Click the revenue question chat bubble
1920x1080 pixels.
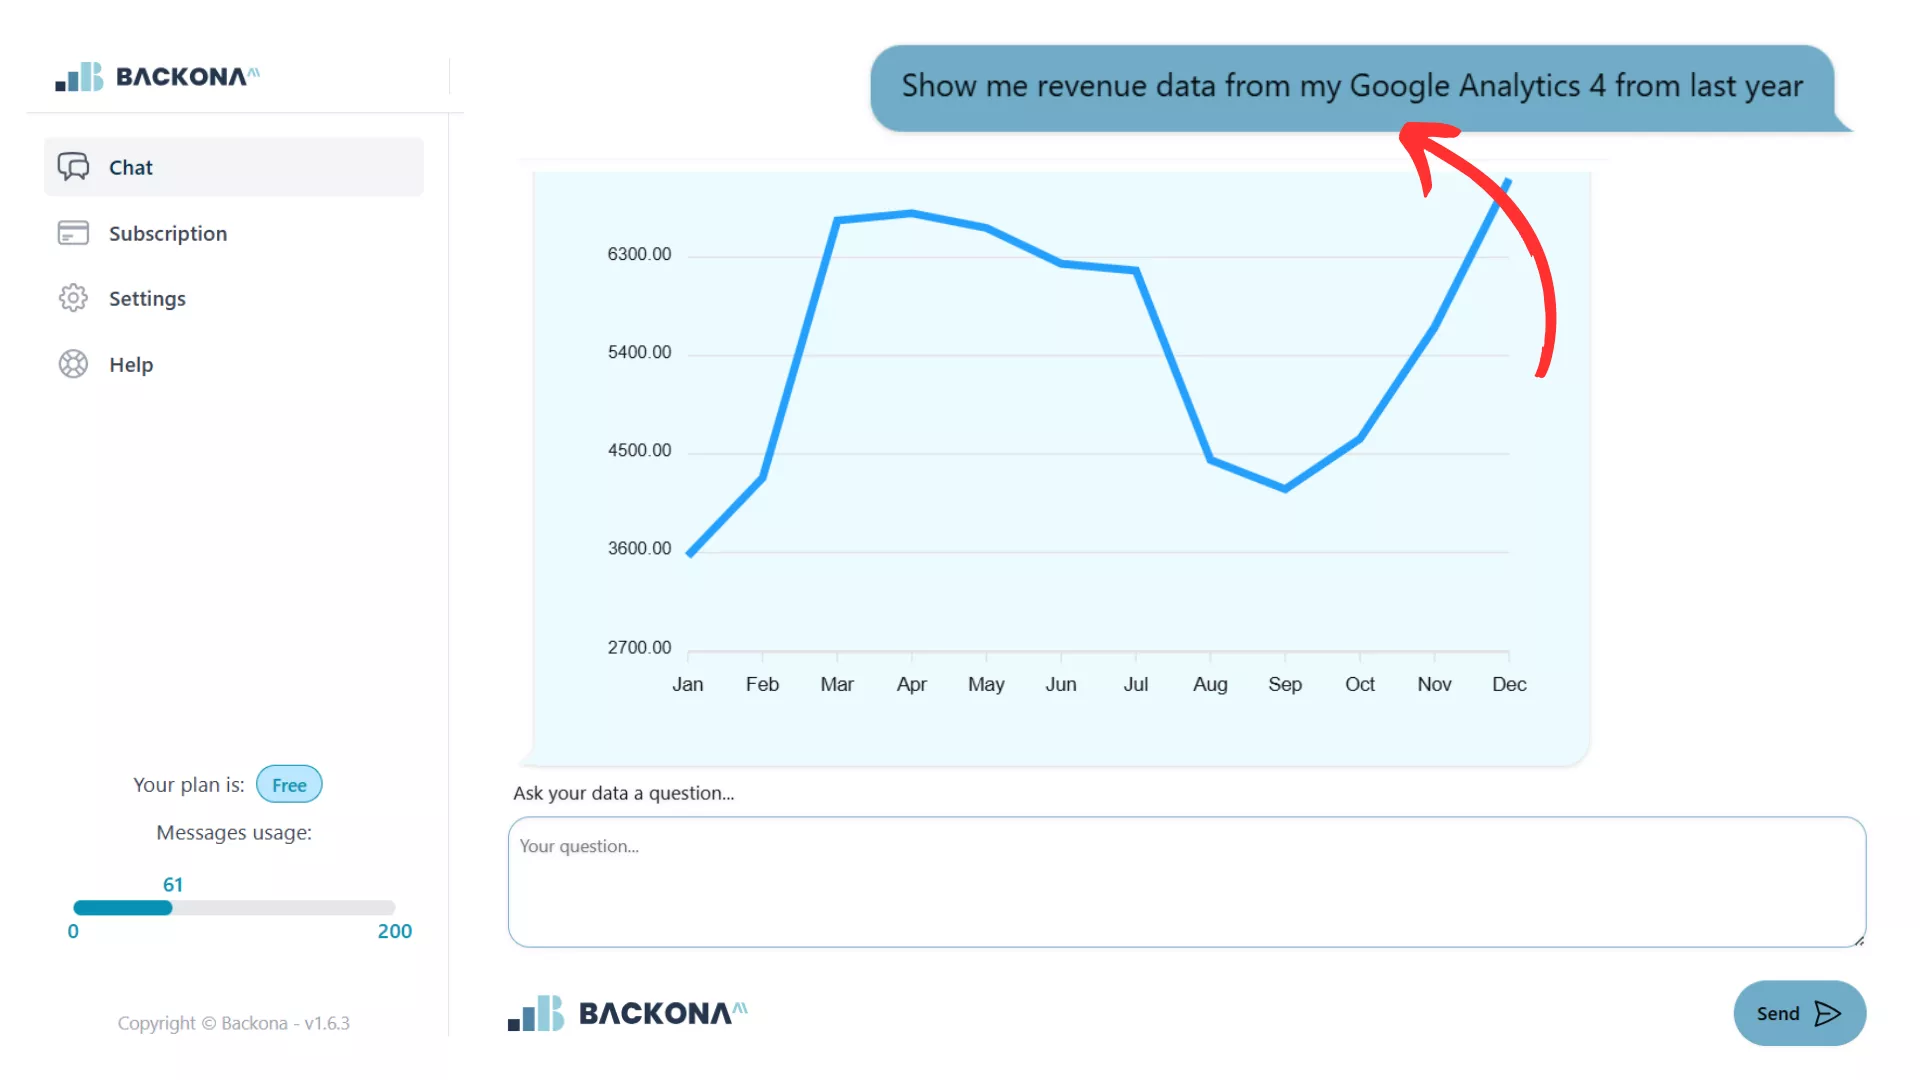[1352, 87]
